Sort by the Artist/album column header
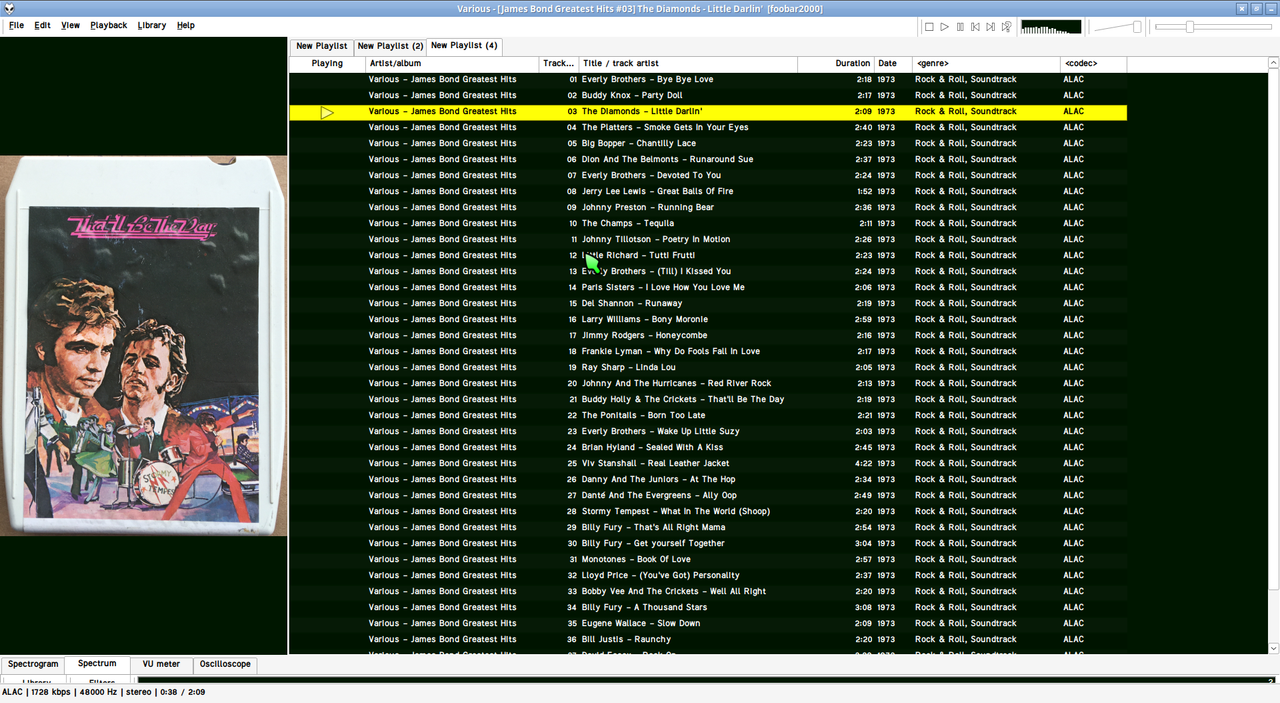This screenshot has height=703, width=1280. coord(452,63)
